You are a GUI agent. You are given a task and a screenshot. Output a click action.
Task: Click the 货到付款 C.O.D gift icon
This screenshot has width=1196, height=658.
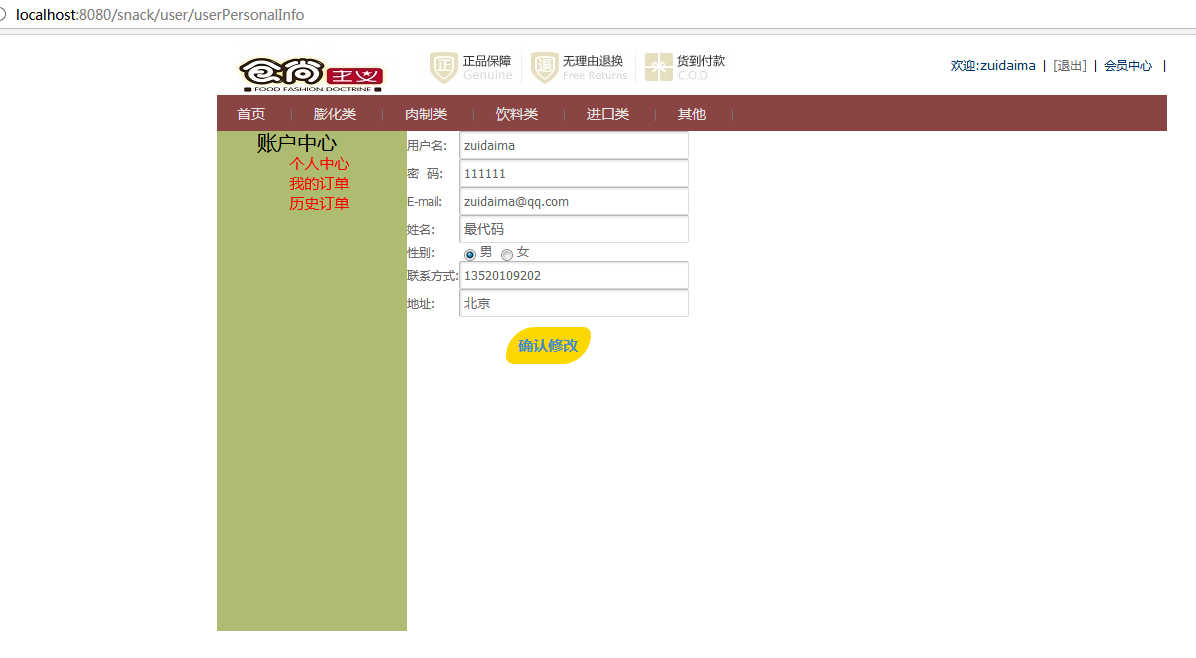pyautogui.click(x=658, y=67)
